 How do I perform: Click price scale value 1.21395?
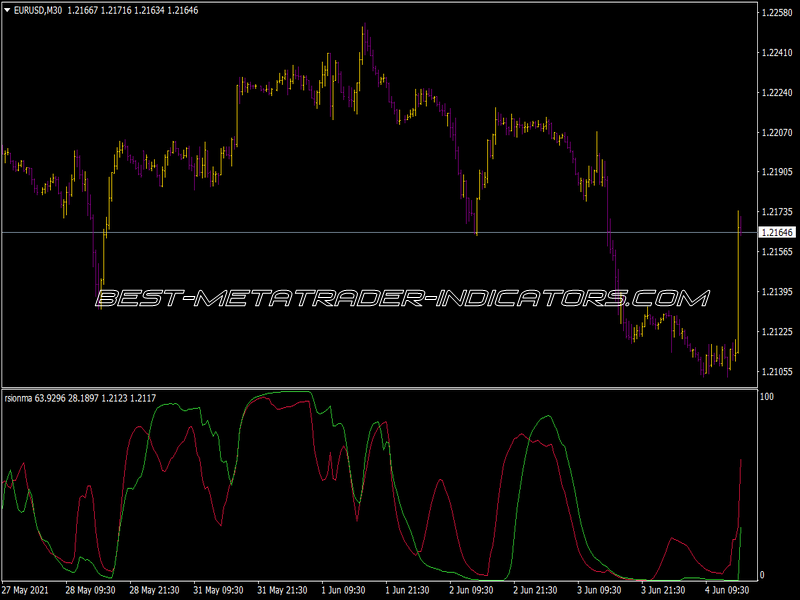click(x=777, y=292)
